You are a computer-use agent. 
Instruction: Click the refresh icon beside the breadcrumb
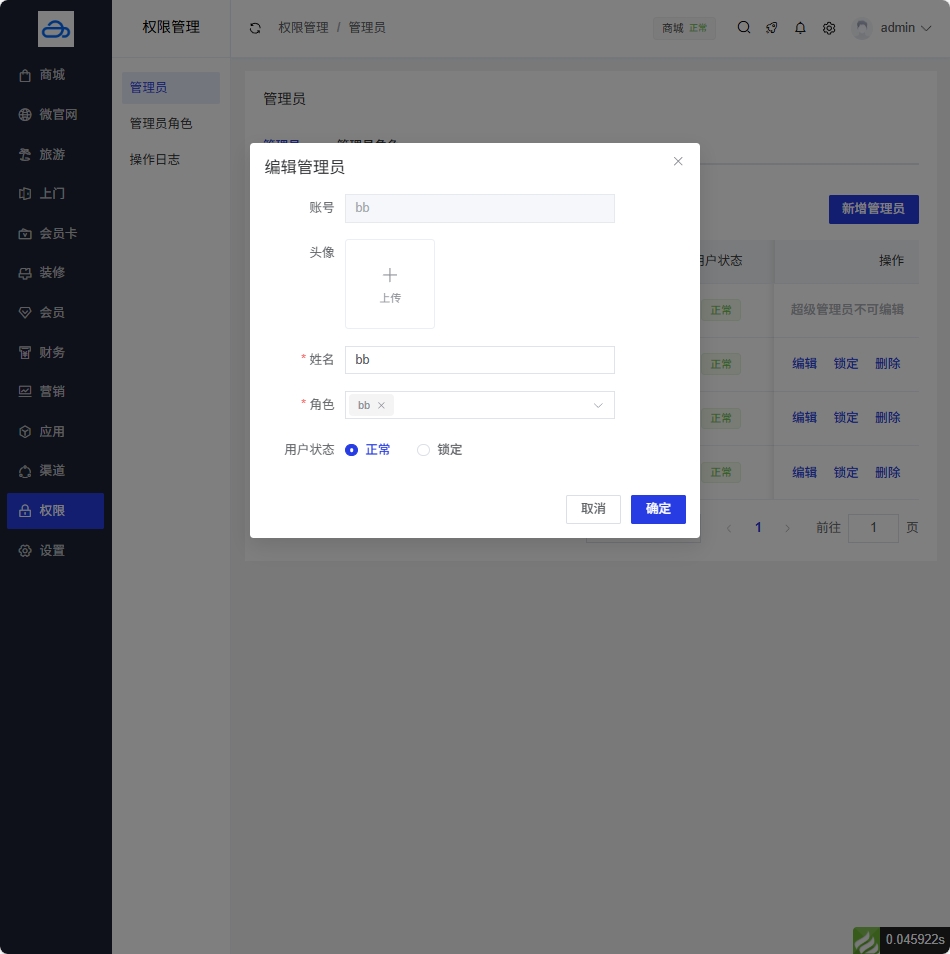[255, 28]
